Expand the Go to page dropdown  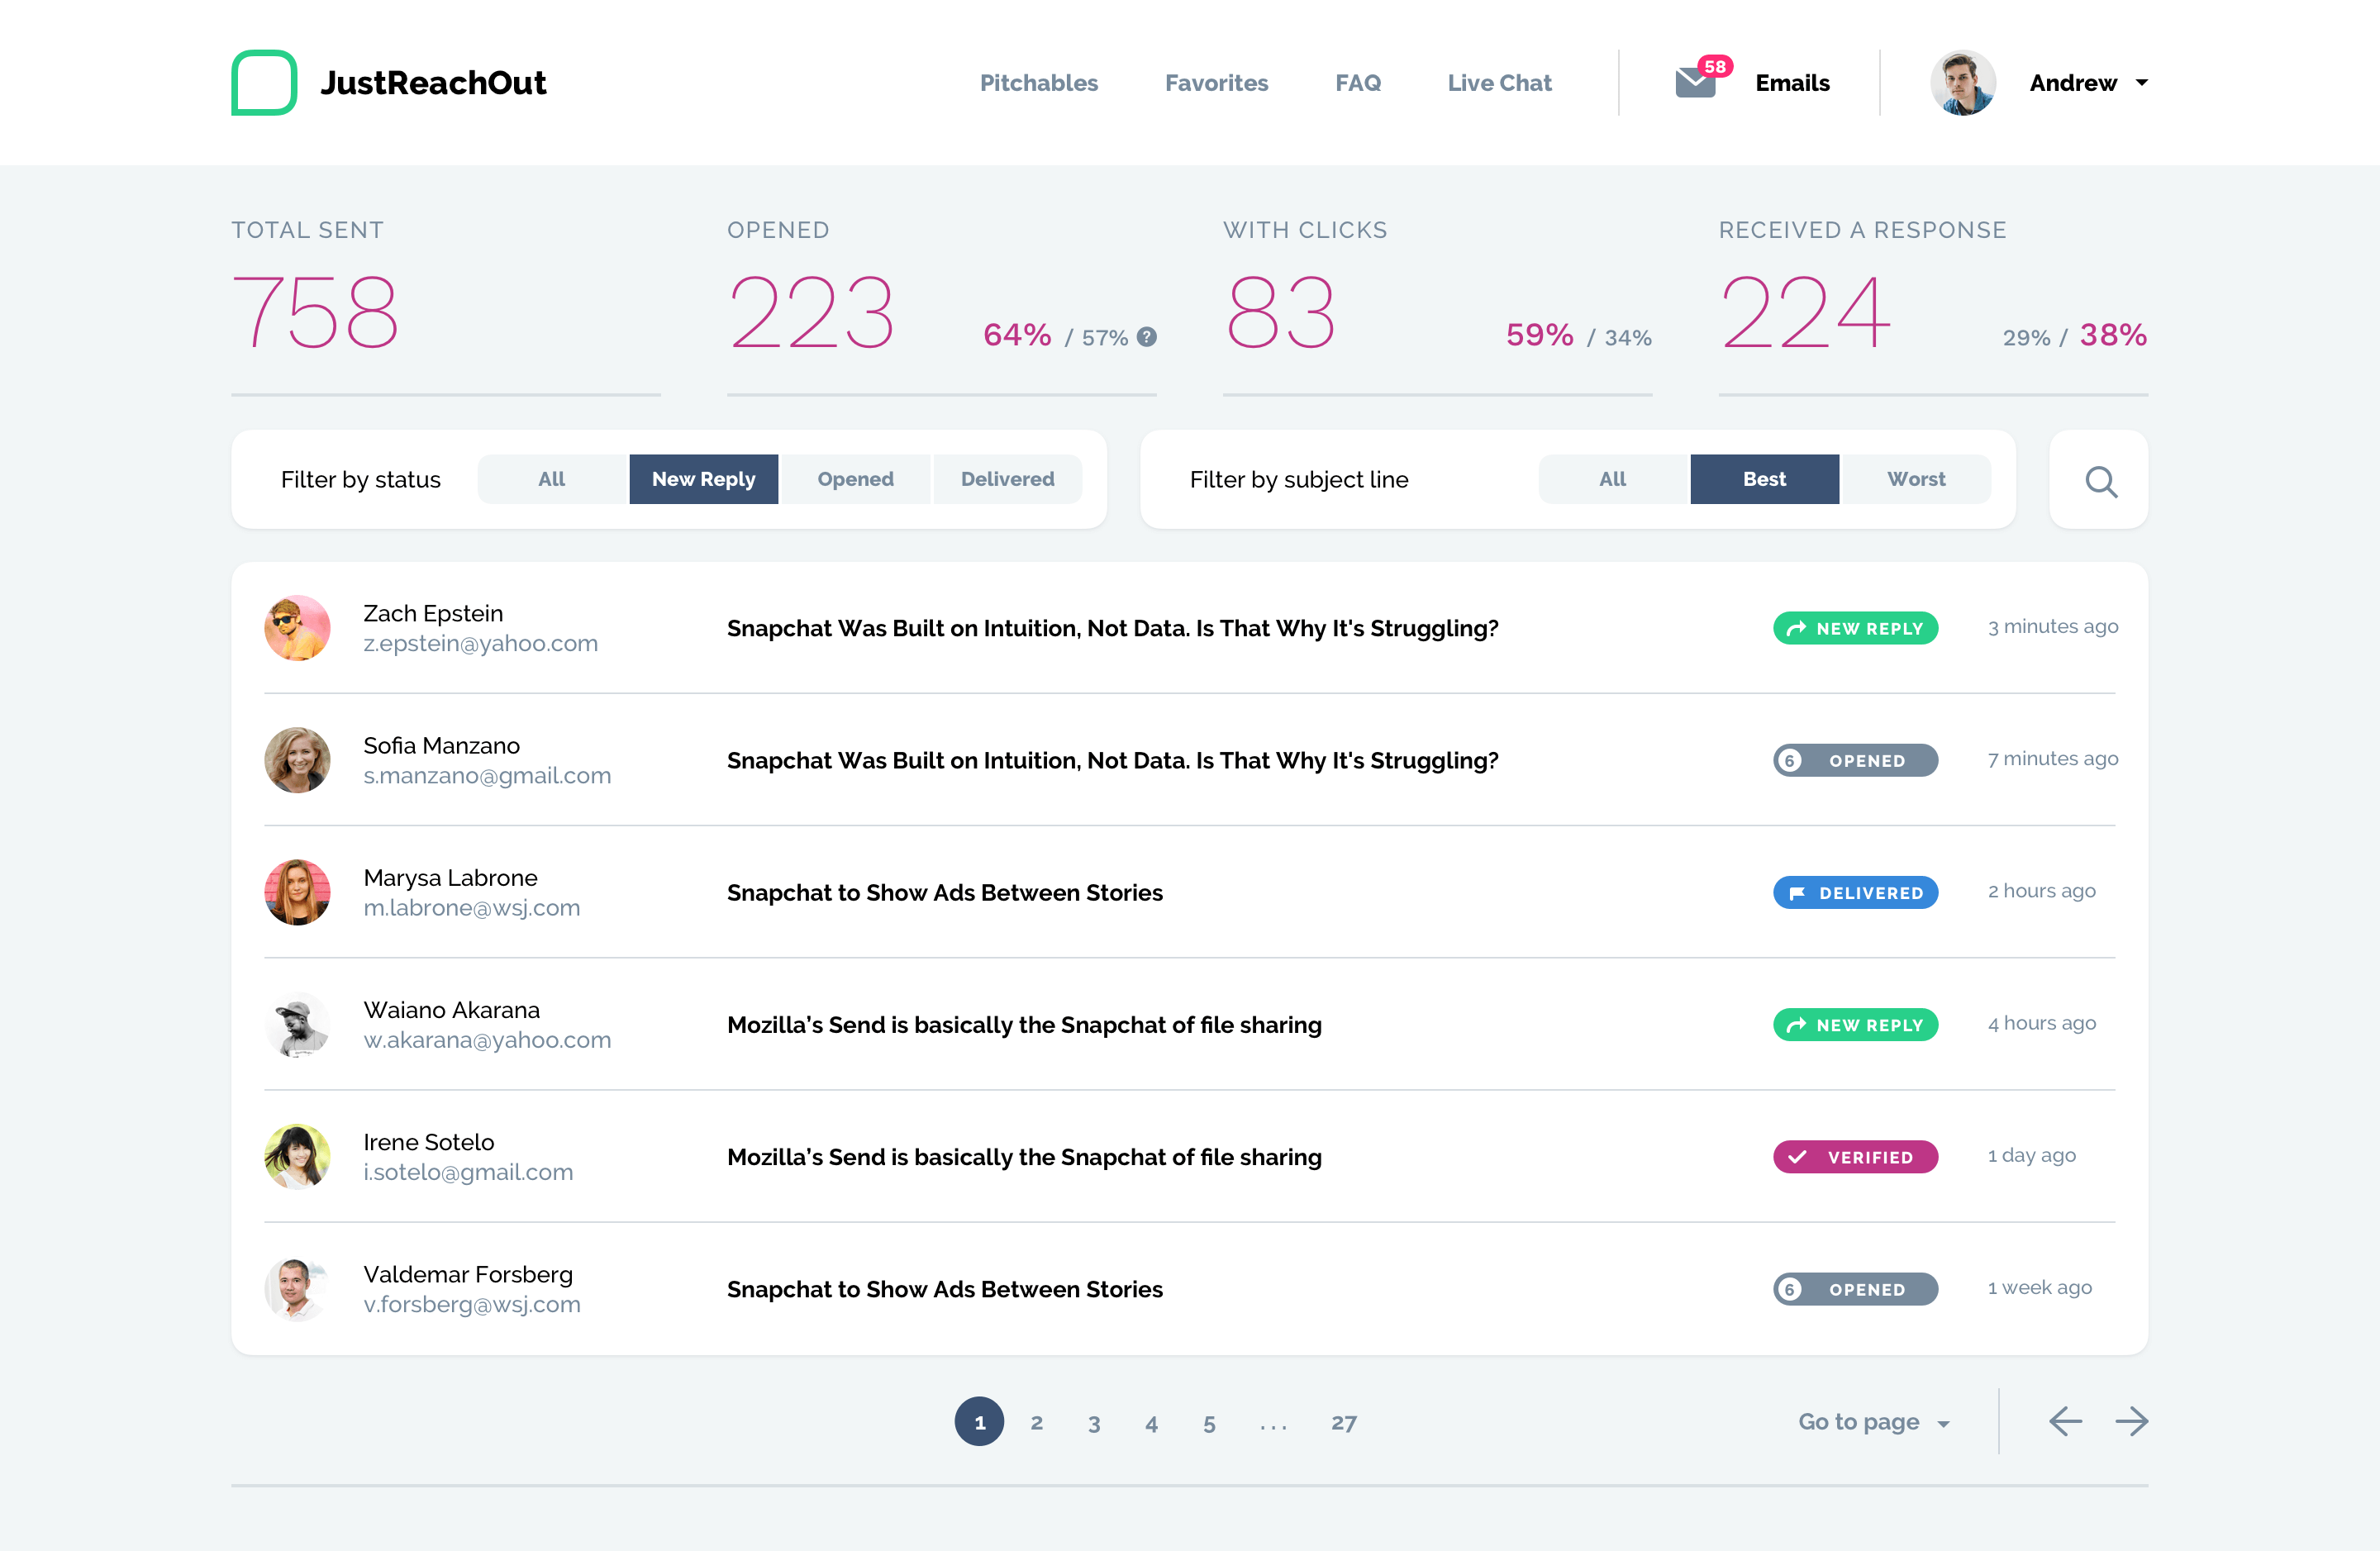coord(1874,1421)
